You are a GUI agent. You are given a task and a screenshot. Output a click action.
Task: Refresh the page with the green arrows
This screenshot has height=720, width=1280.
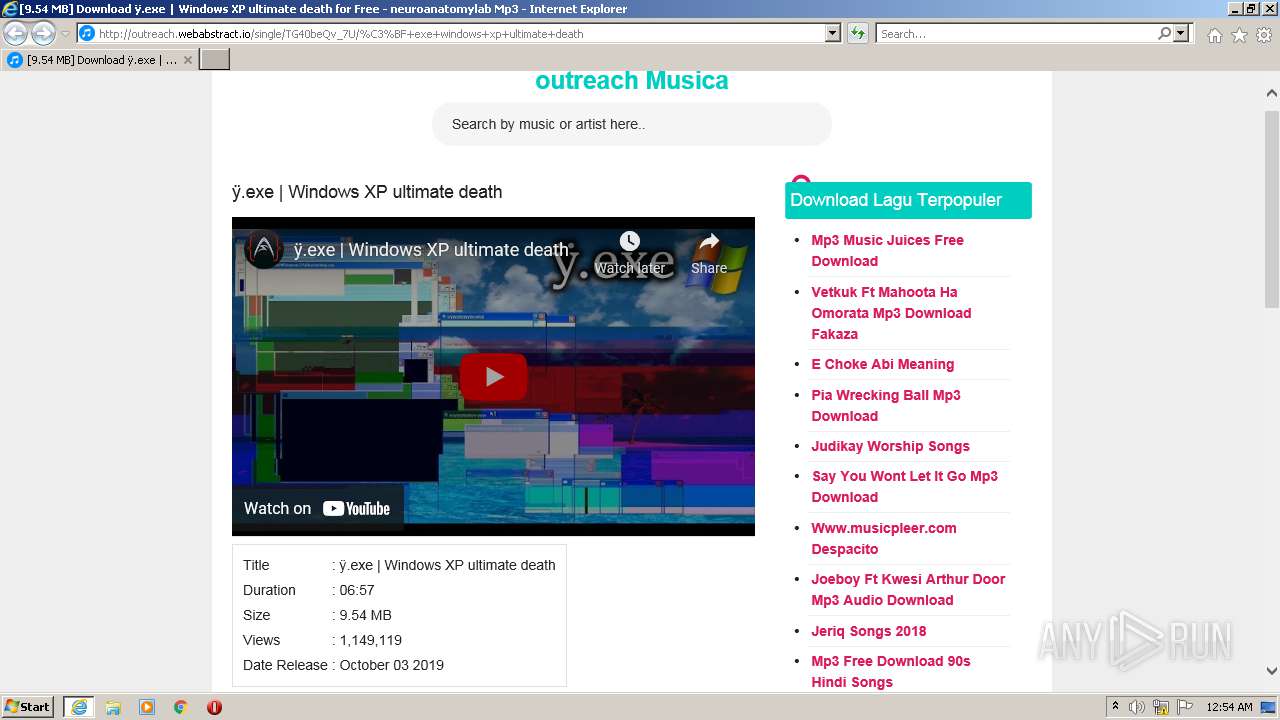pyautogui.click(x=858, y=34)
